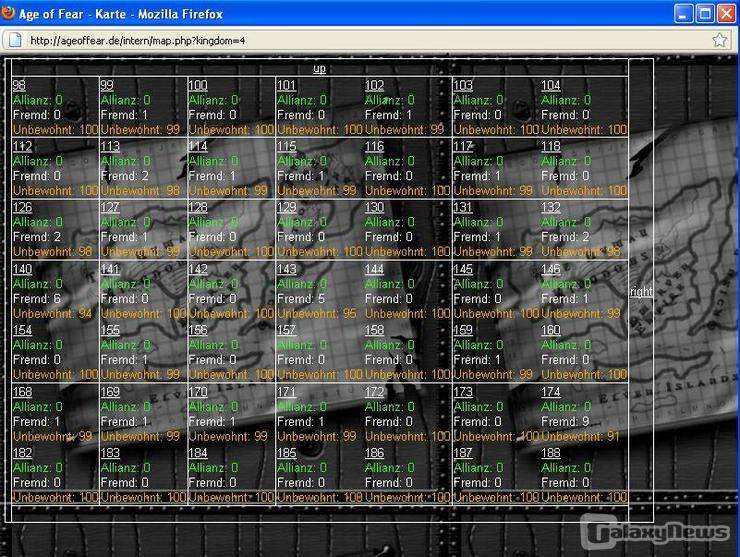Click 'Fremd: 9' in sector 174
Viewport: 740px width, 557px height.
(x=565, y=421)
